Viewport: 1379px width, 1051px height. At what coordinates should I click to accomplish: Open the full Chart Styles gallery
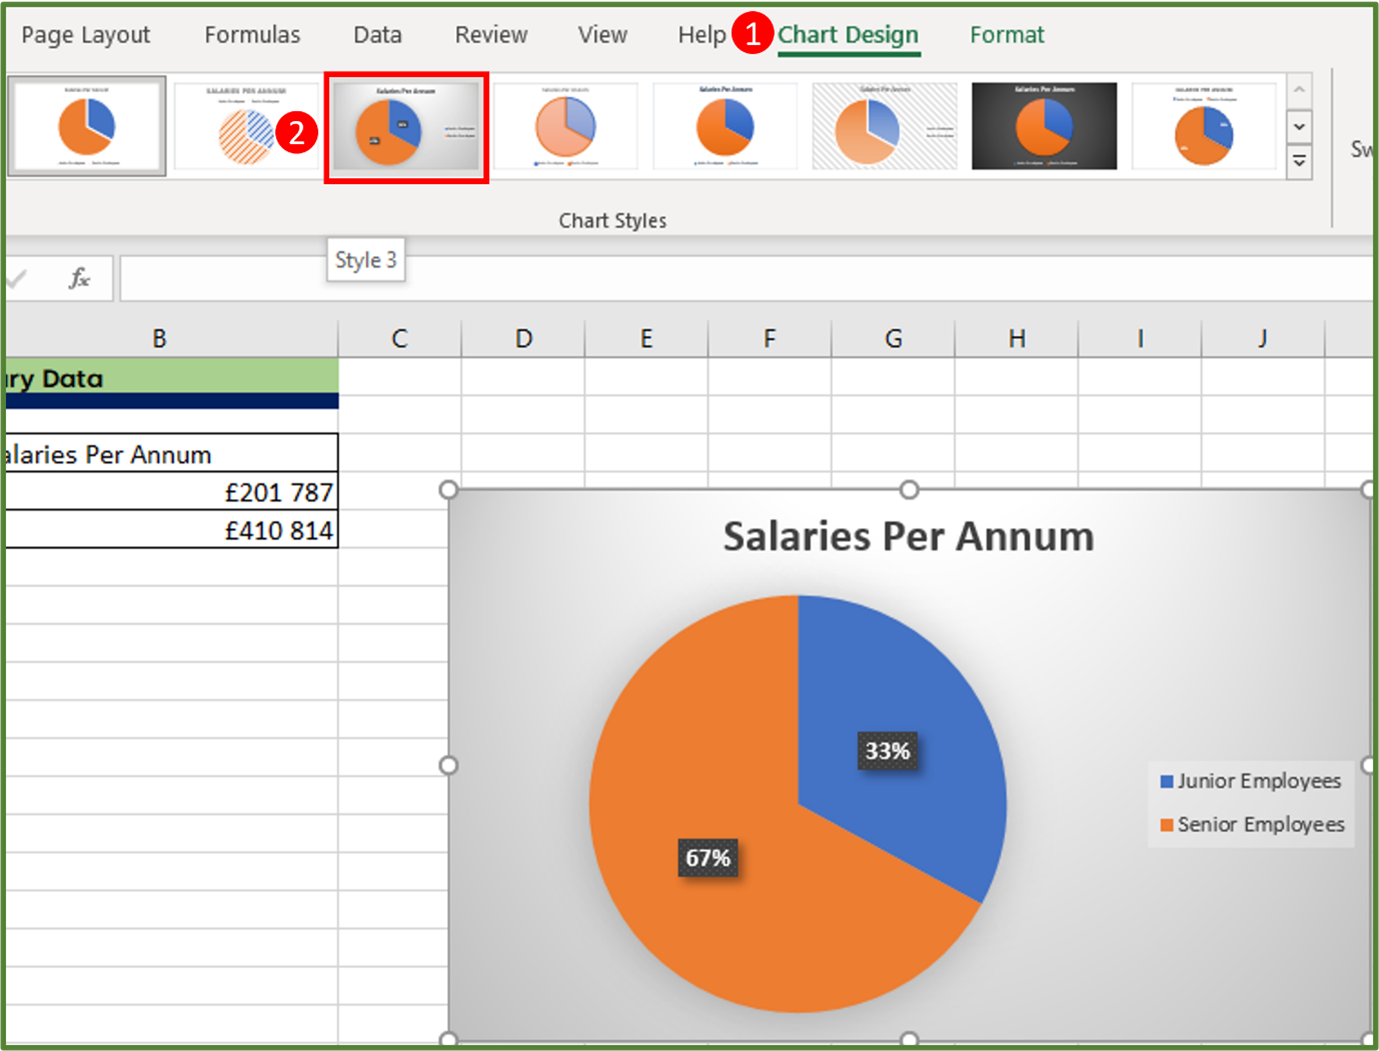1299,160
